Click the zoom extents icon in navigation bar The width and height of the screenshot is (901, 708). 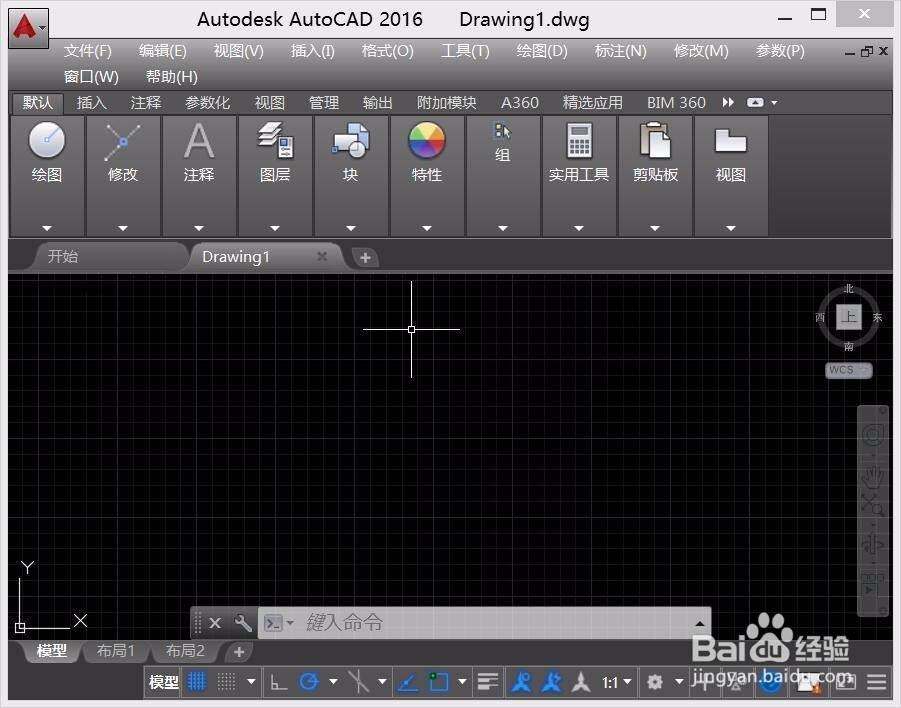[x=872, y=505]
